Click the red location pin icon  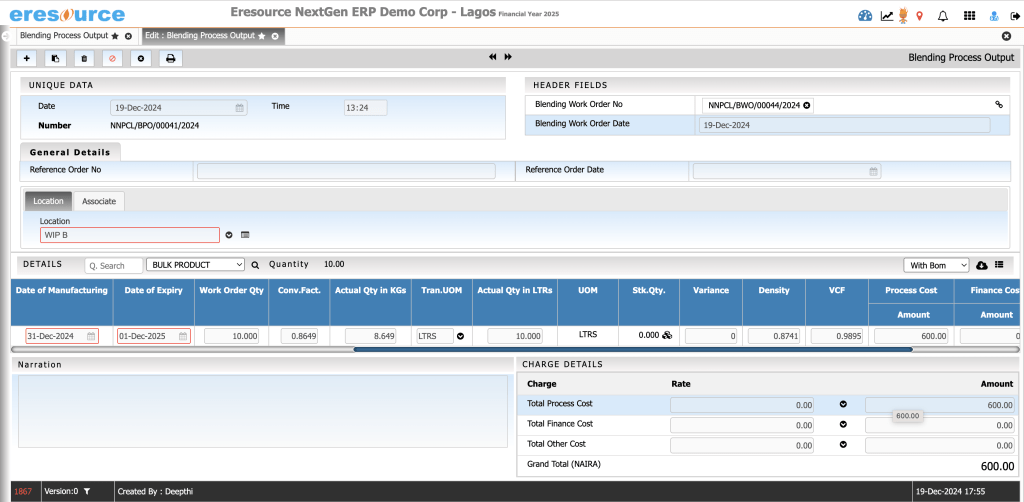tap(919, 16)
